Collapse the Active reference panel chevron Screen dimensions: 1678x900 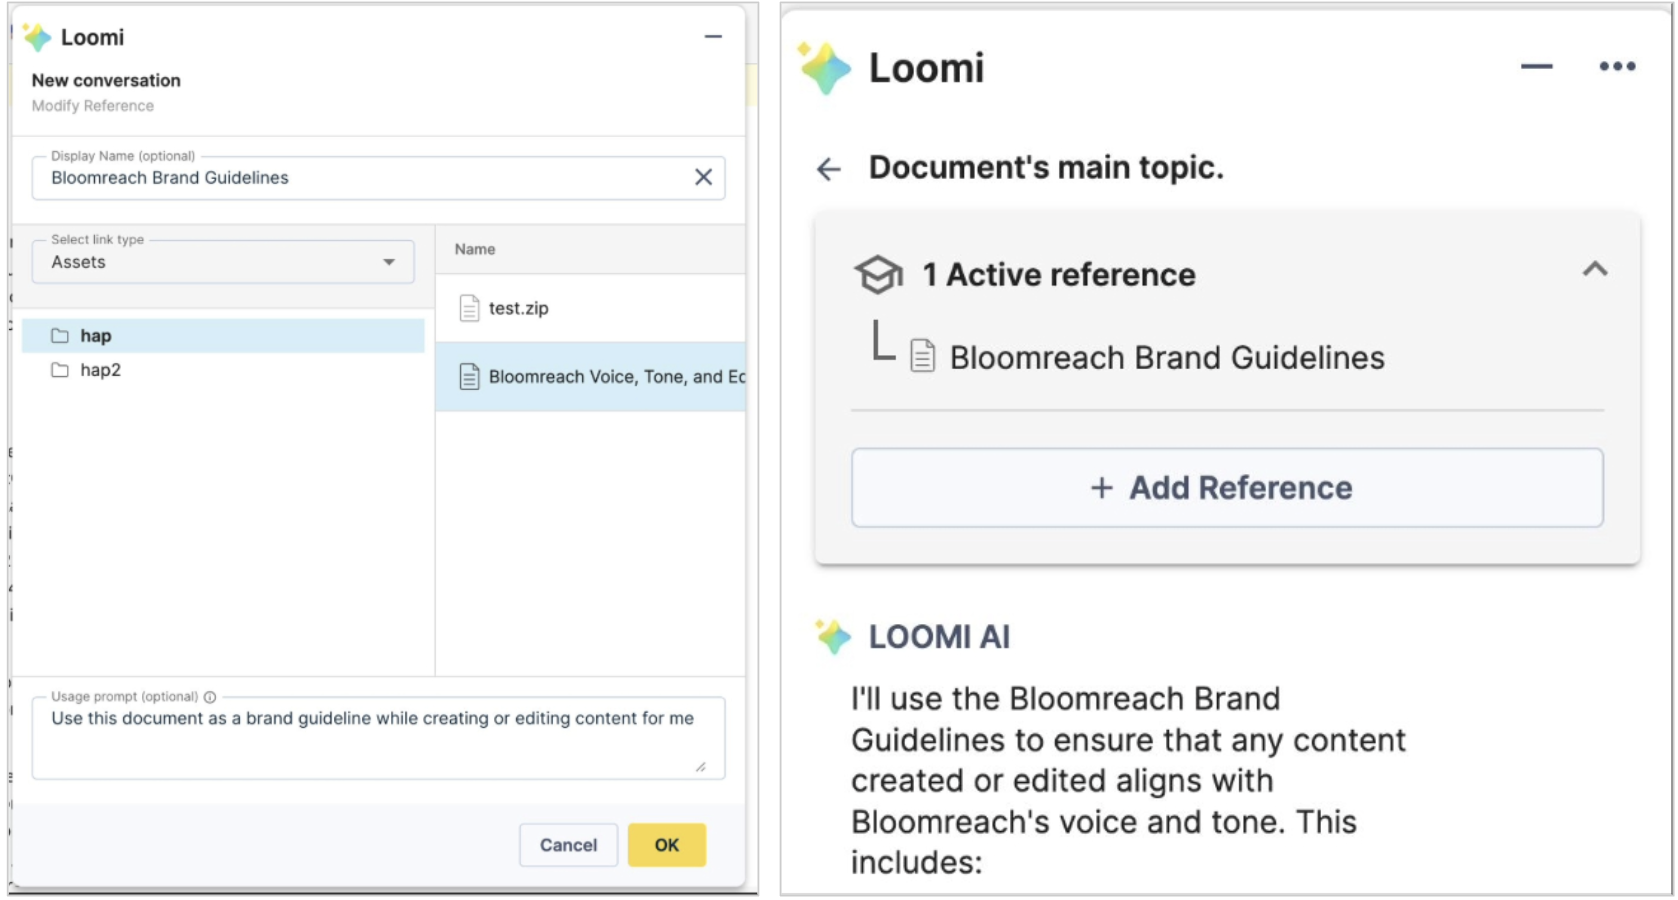1594,269
